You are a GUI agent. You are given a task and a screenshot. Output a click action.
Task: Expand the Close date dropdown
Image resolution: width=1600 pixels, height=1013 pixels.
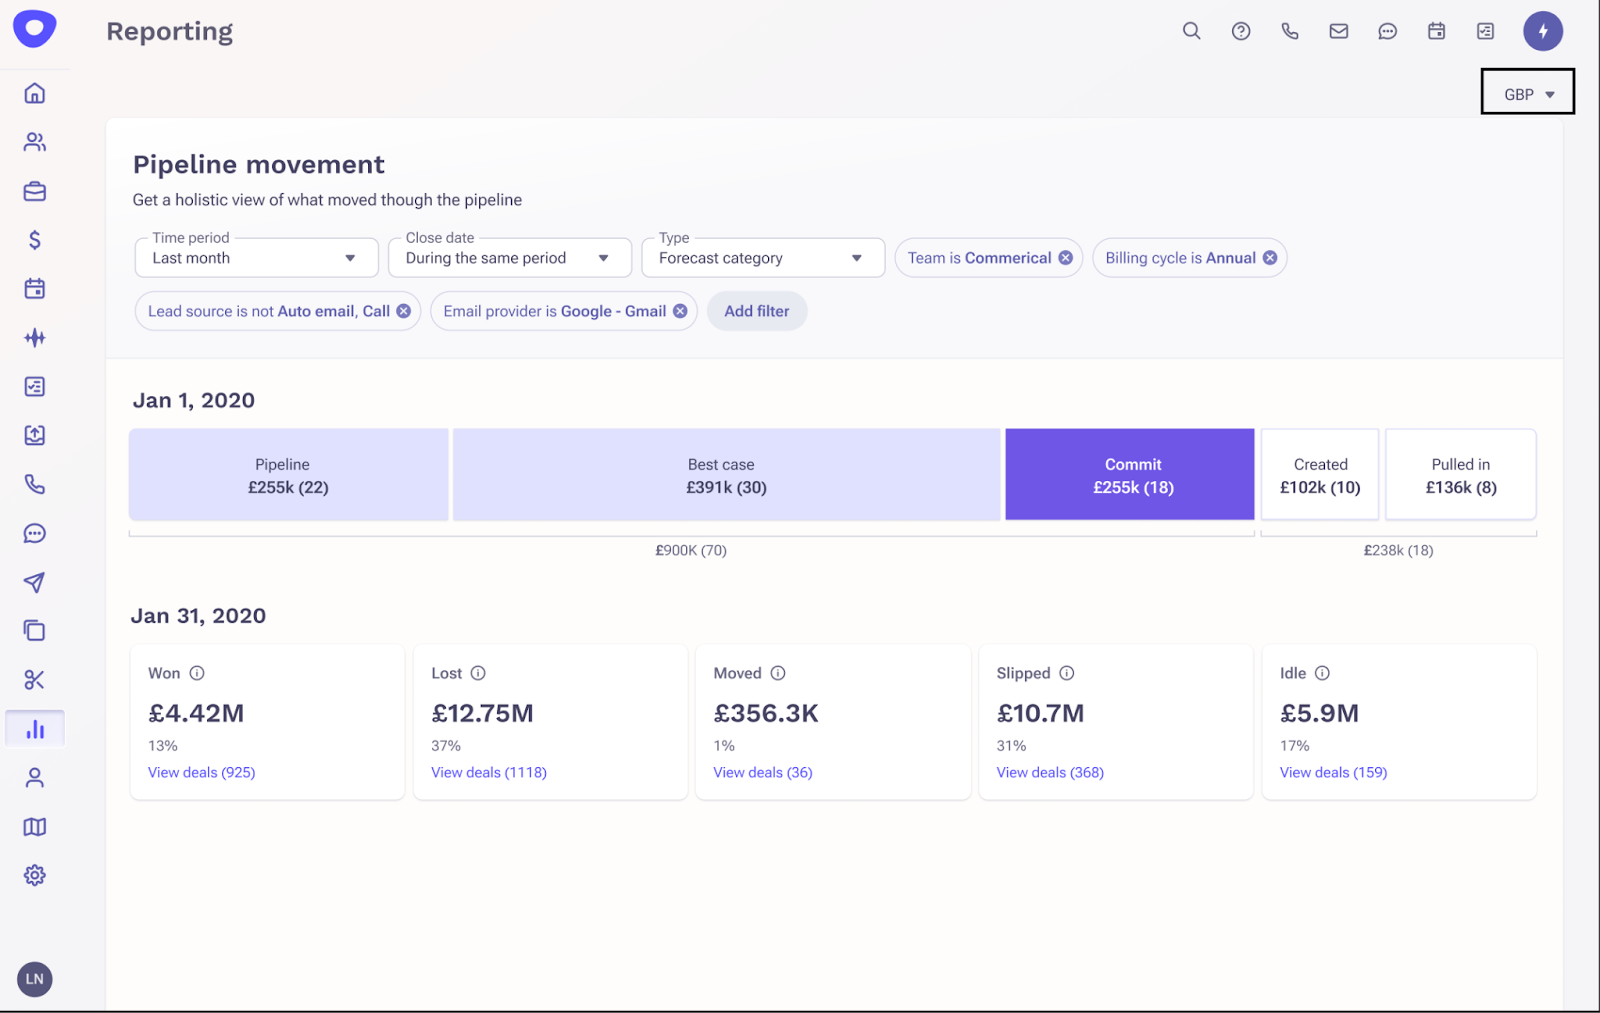tap(510, 258)
